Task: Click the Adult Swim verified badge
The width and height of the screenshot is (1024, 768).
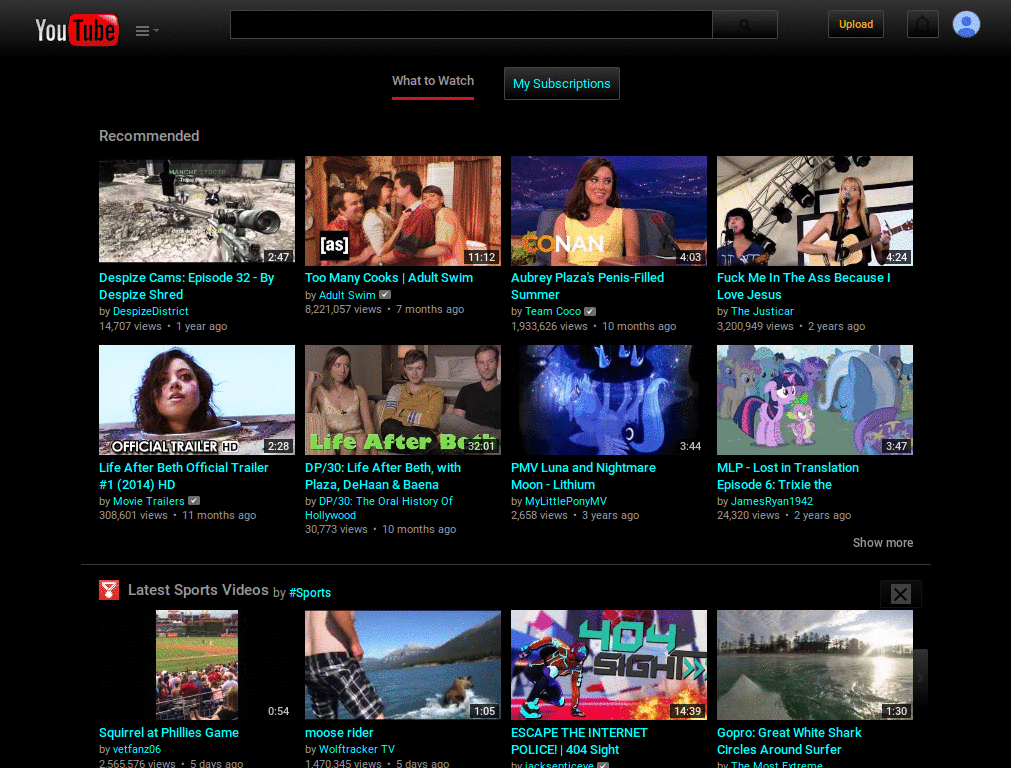Action: tap(385, 295)
